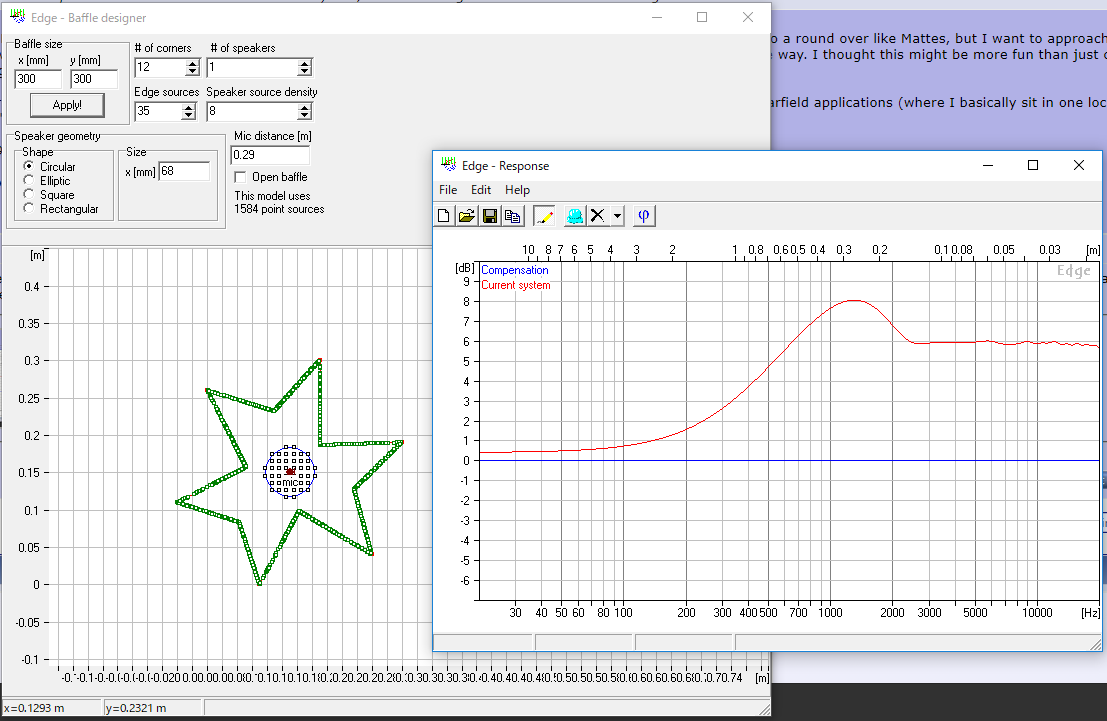Copy response data with the copy icon

[513, 216]
